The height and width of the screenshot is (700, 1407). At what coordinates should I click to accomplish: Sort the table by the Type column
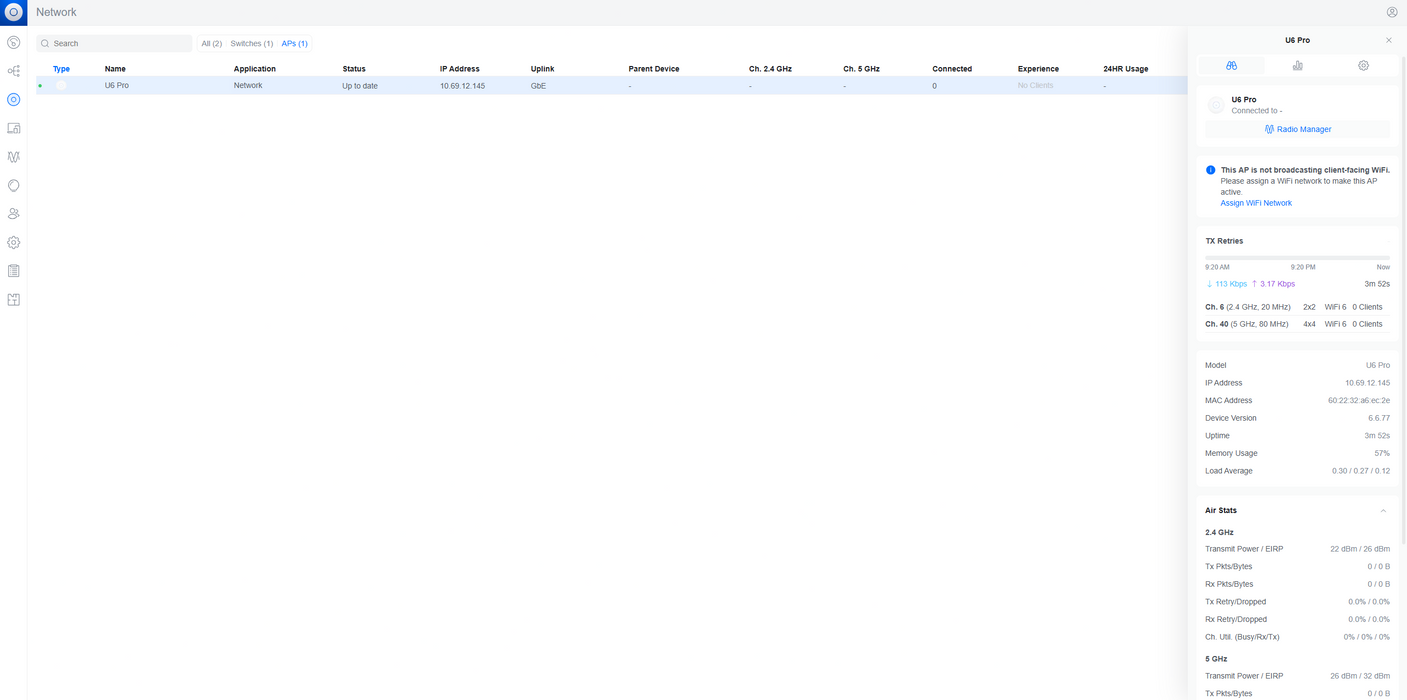pos(61,69)
